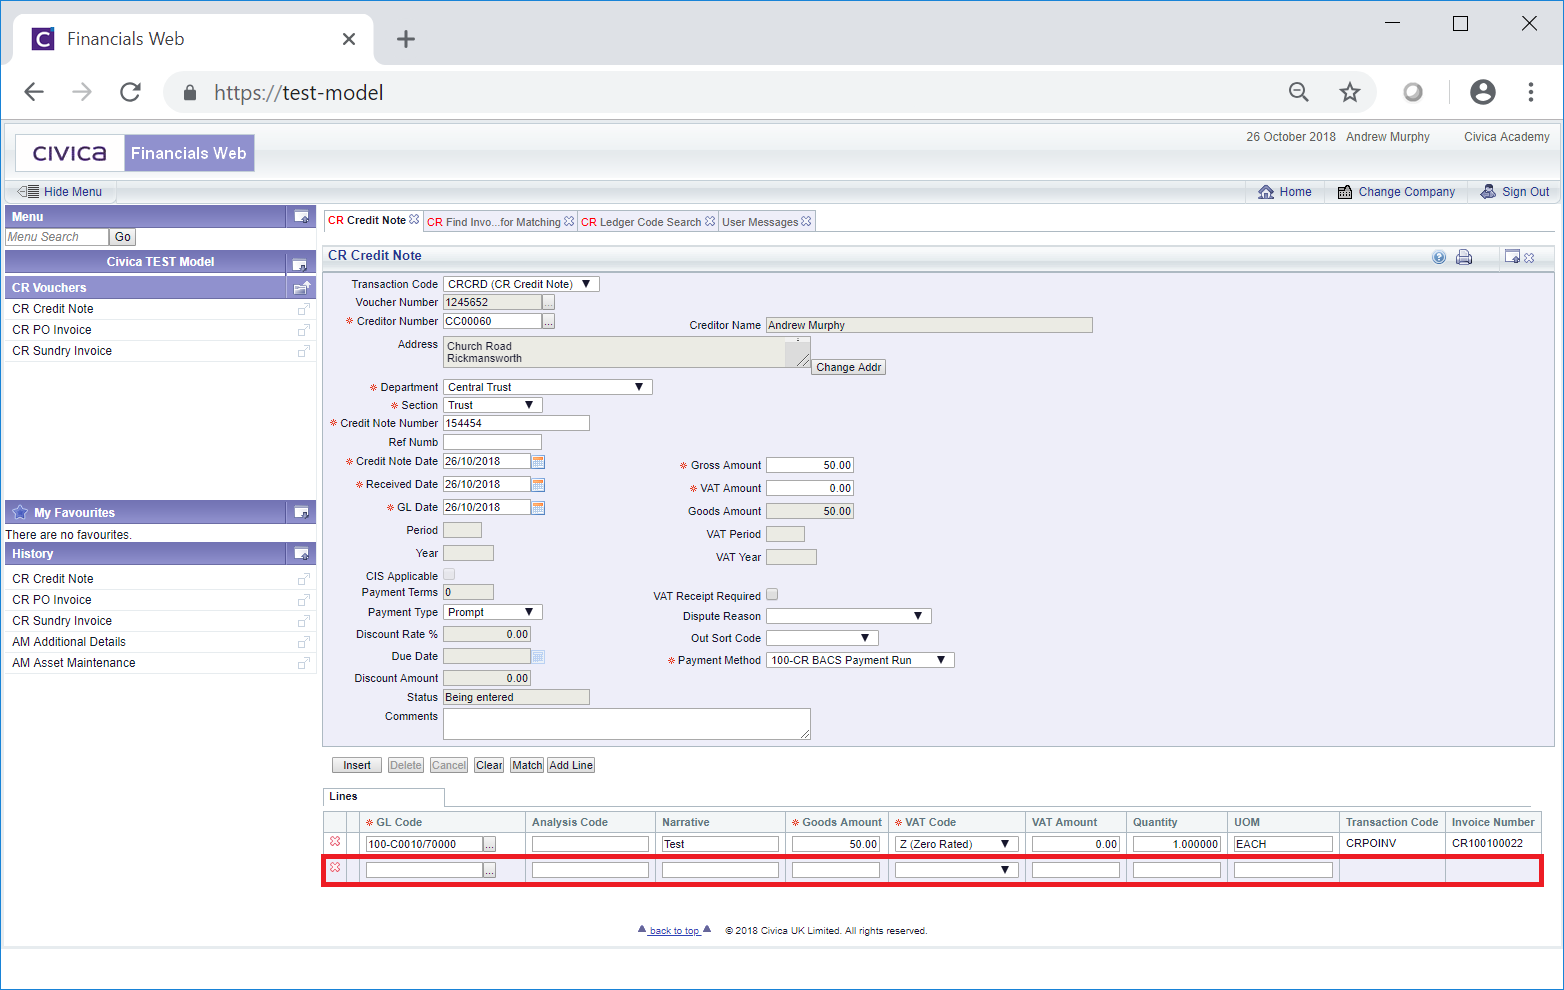Switch to User Messages tab
Viewport: 1564px width, 990px height.
(x=760, y=222)
